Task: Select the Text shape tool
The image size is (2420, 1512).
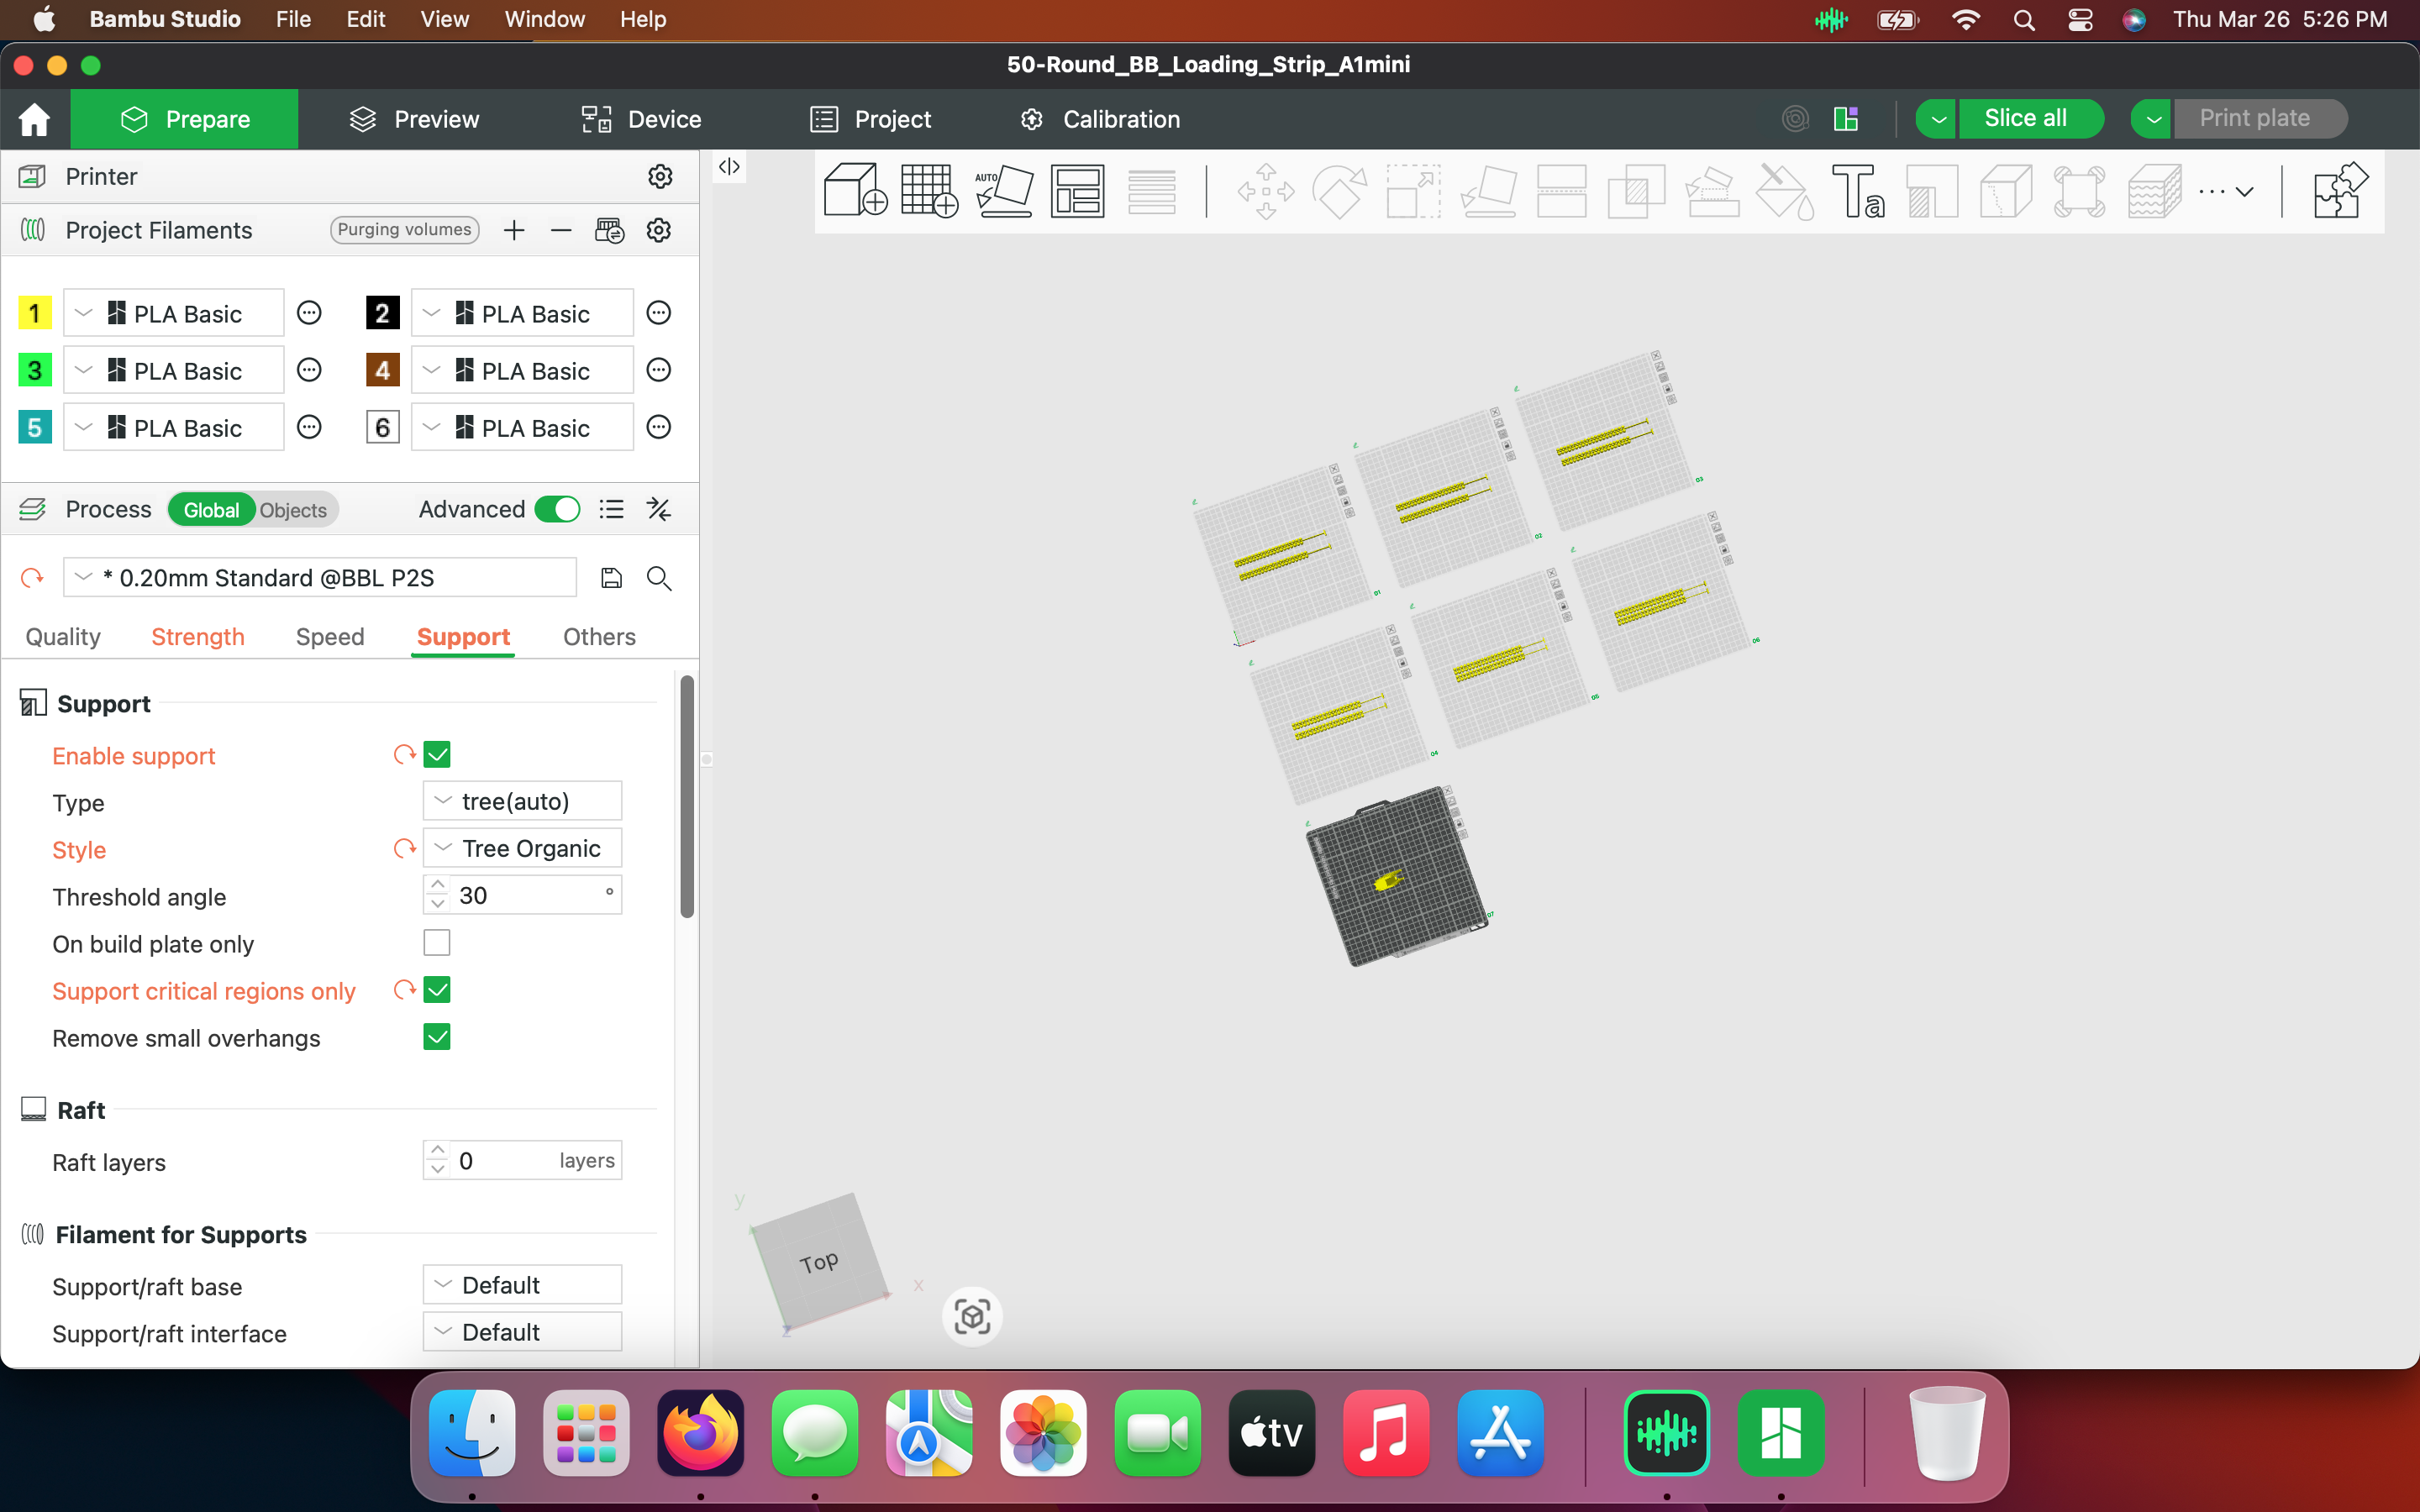Action: click(x=1858, y=190)
